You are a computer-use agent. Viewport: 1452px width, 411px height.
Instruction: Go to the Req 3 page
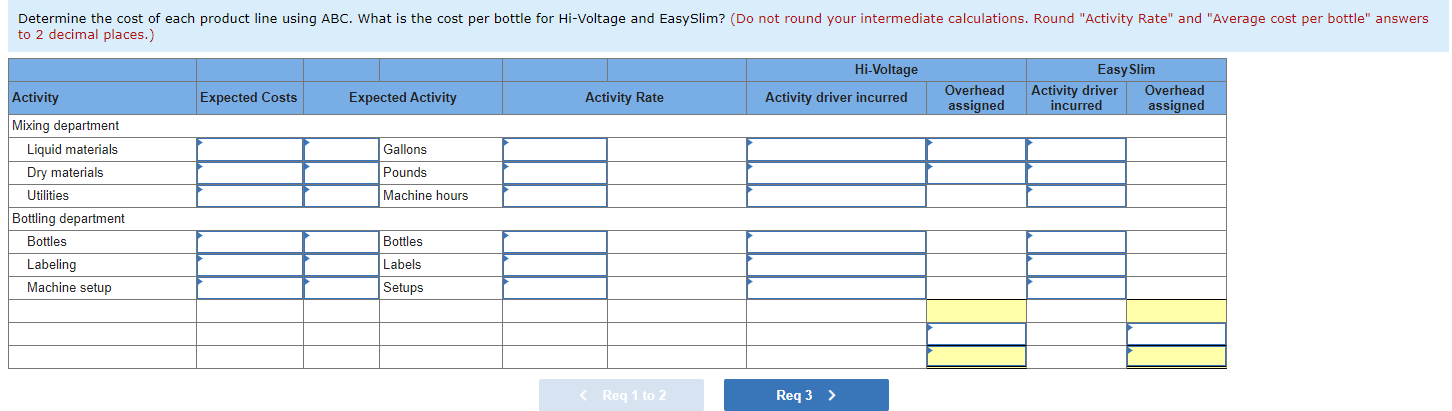point(806,395)
